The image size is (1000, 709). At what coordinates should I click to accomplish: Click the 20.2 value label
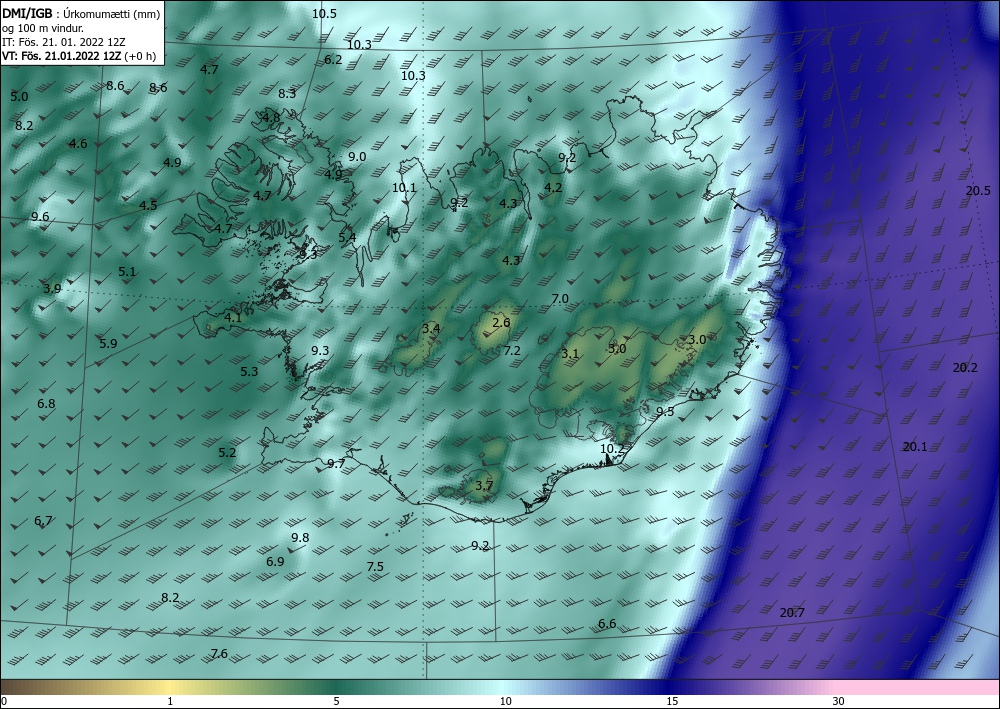(x=965, y=368)
